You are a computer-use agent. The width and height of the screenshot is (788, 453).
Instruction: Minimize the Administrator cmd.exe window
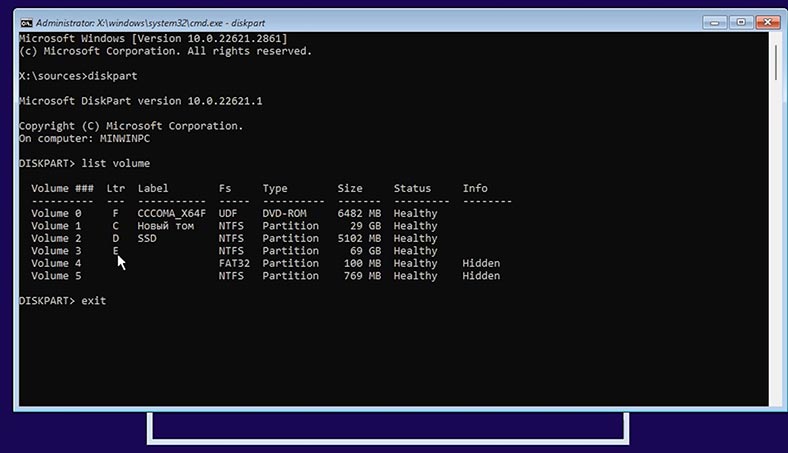click(x=715, y=22)
